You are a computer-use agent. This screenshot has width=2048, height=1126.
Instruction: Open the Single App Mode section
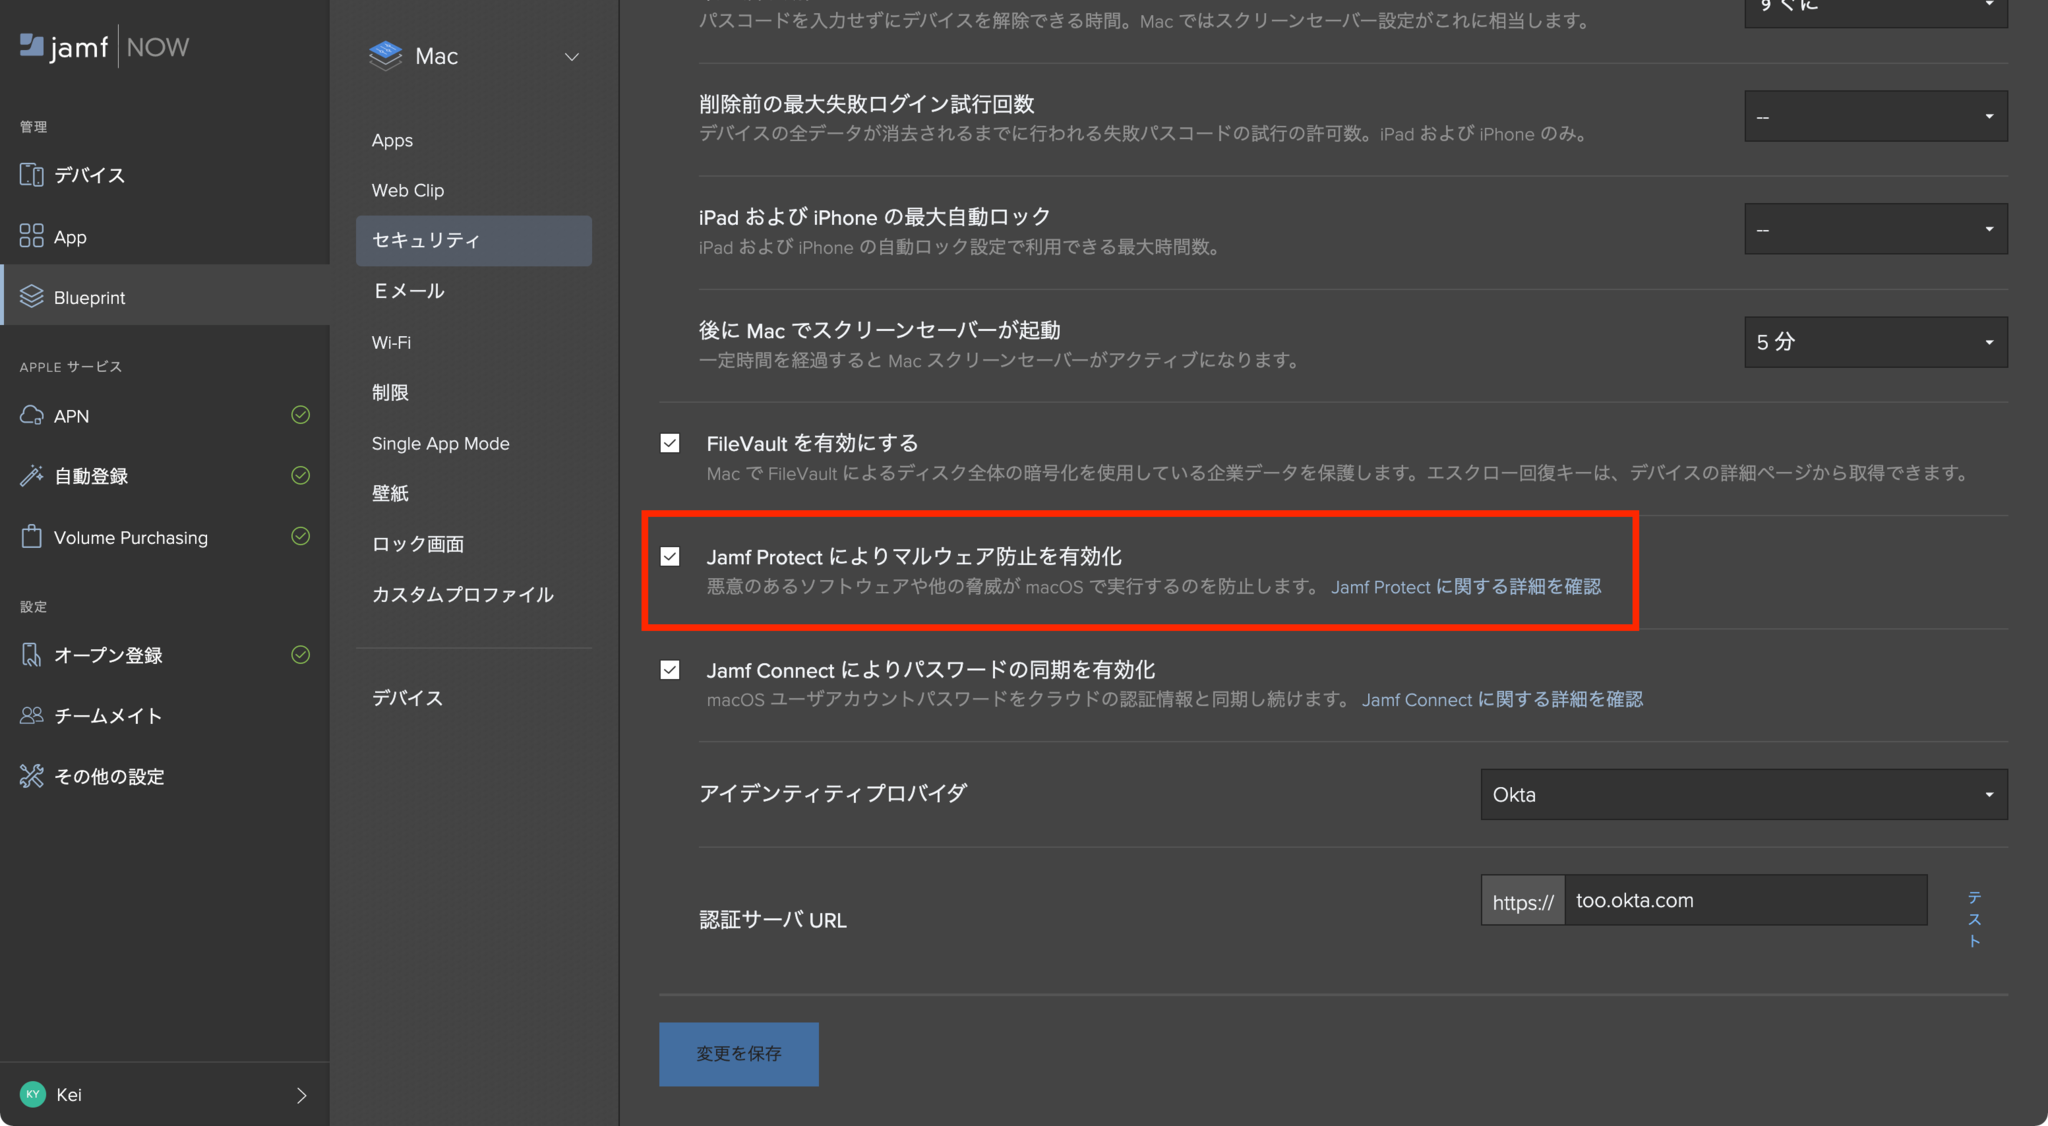pyautogui.click(x=440, y=443)
